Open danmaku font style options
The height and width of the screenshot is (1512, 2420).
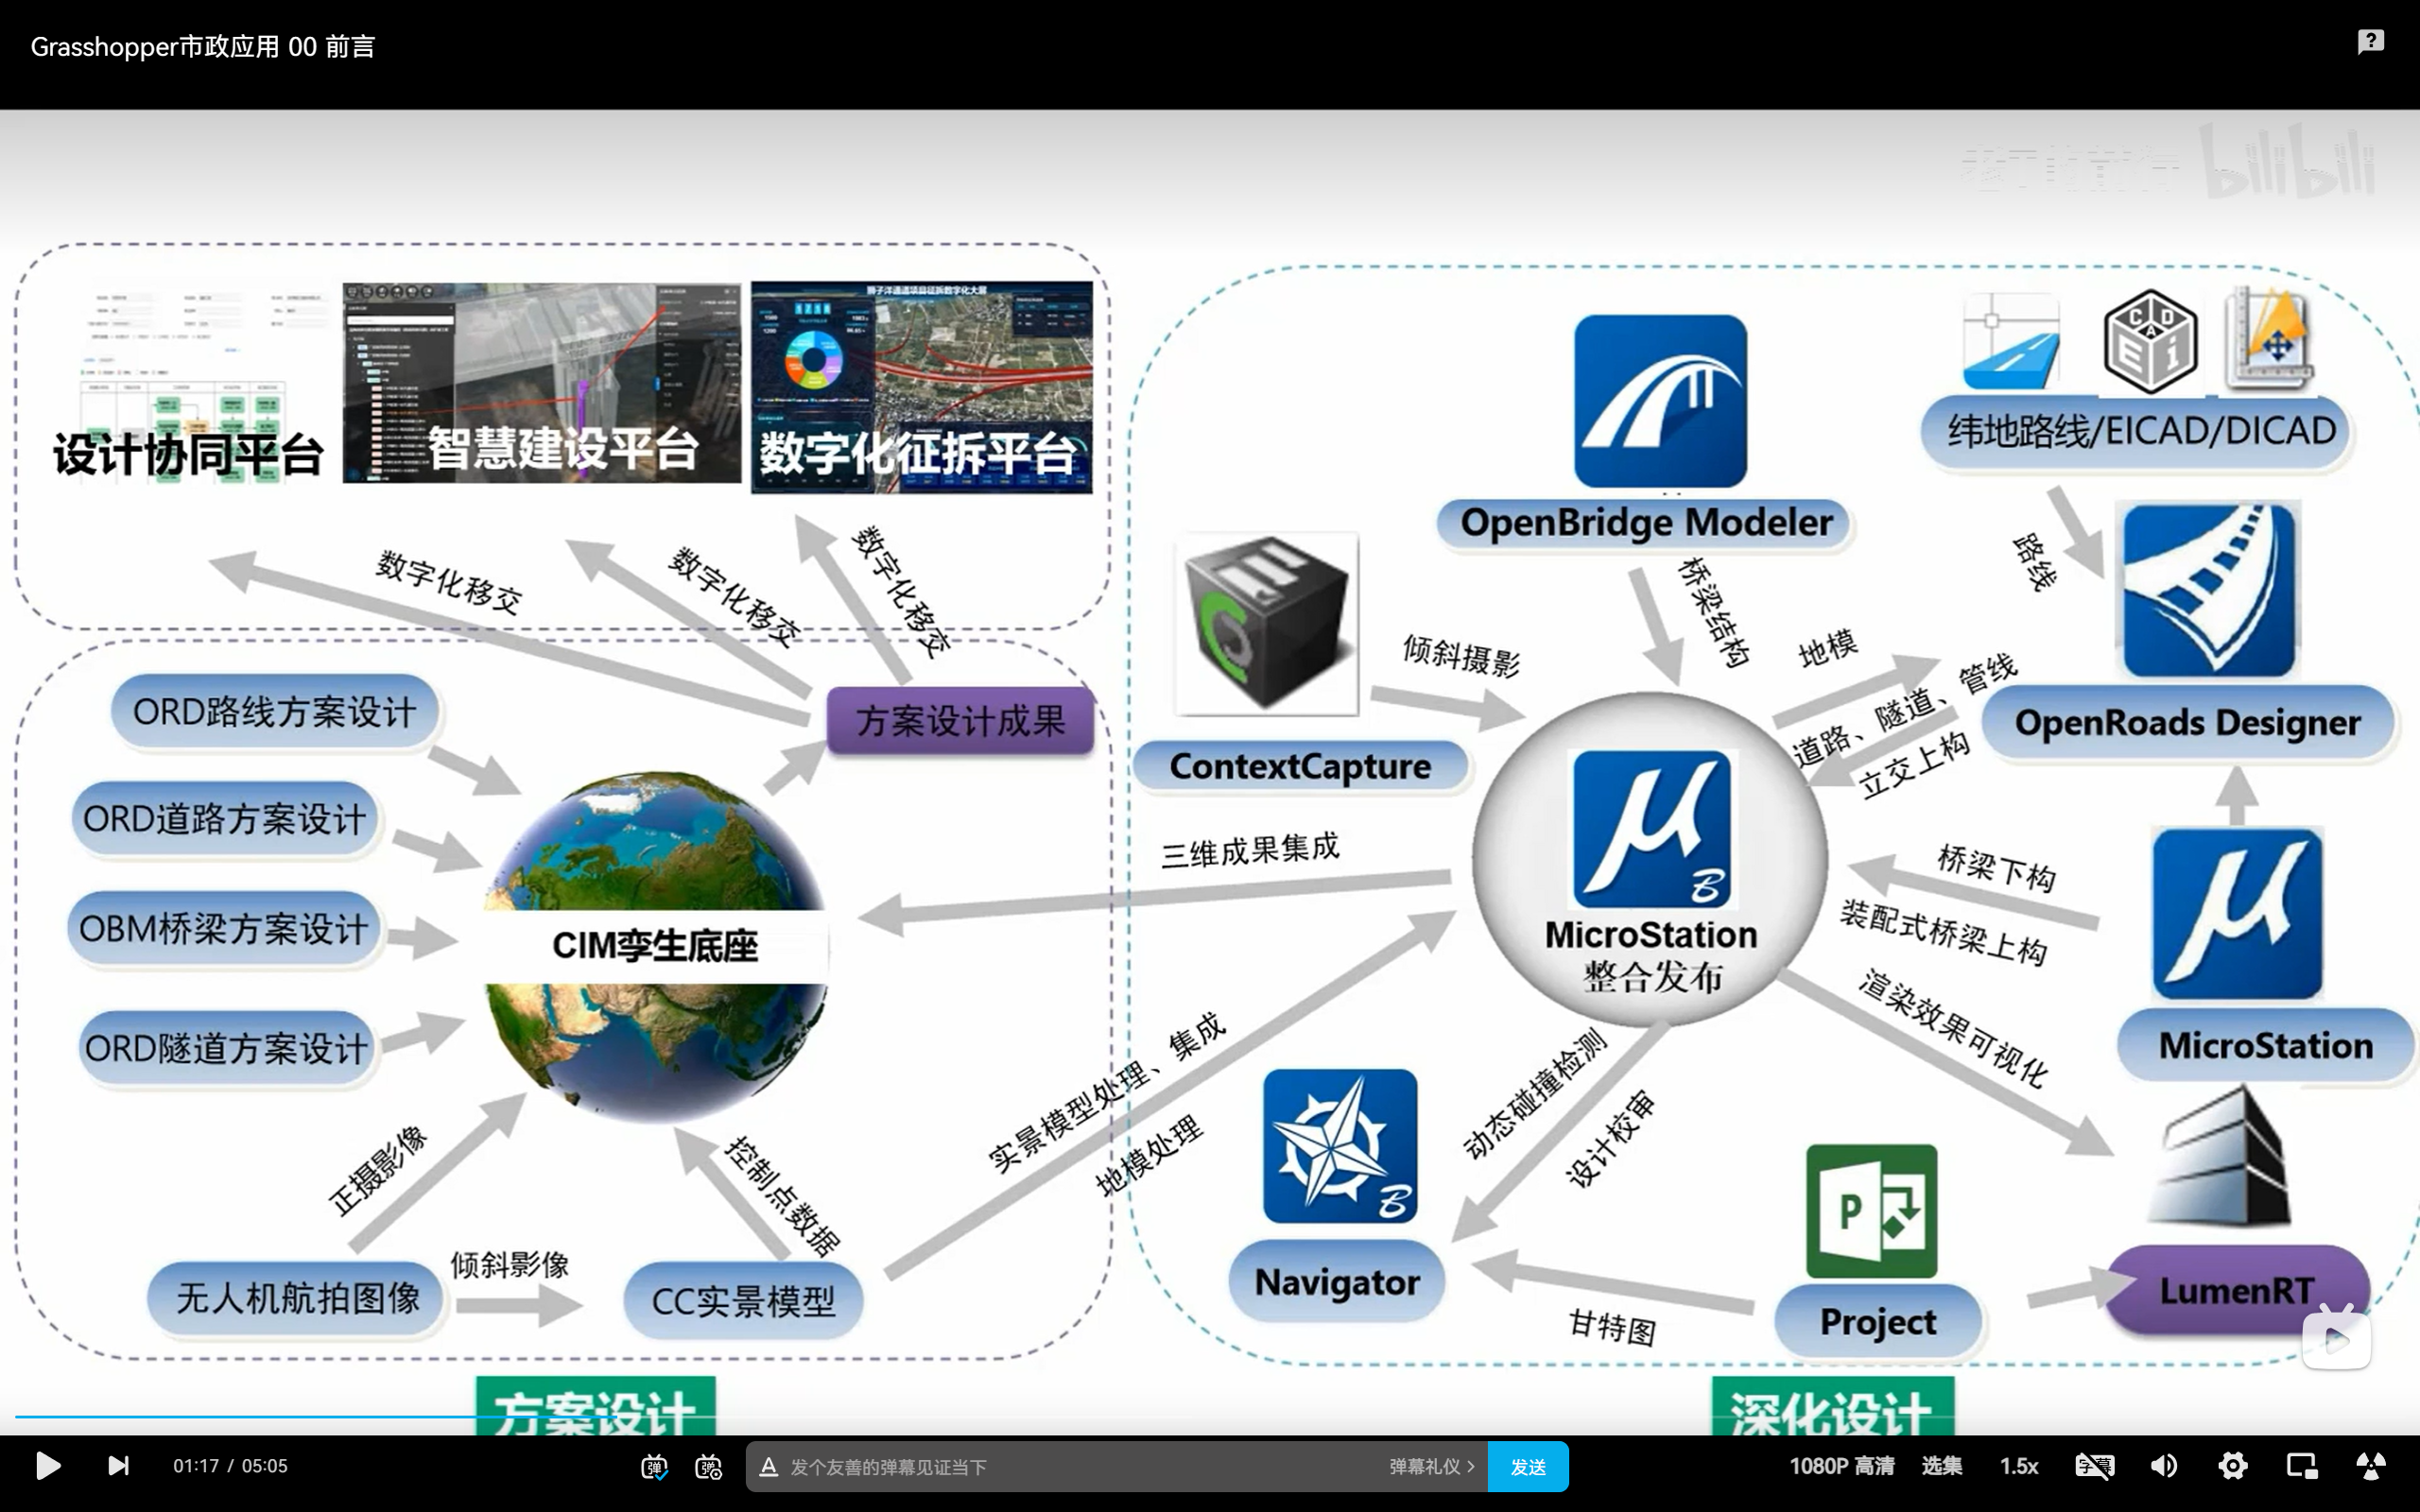(768, 1467)
